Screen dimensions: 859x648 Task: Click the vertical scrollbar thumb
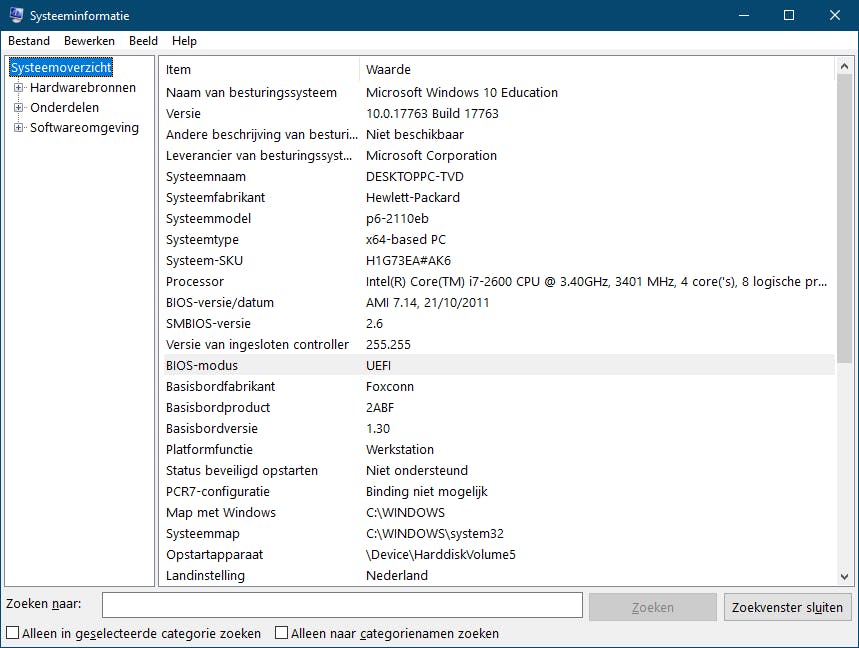(844, 218)
